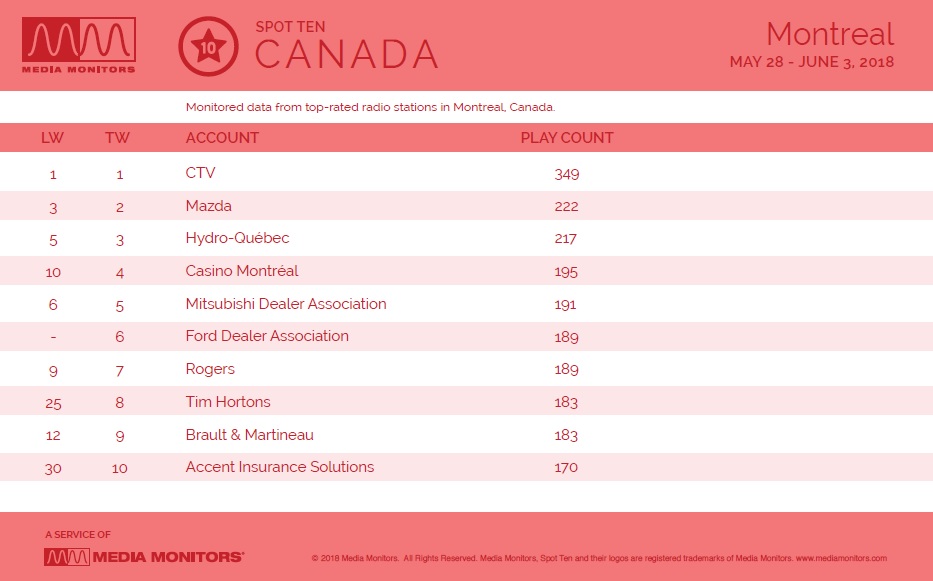Select Casino Montréal in the list

pos(242,271)
